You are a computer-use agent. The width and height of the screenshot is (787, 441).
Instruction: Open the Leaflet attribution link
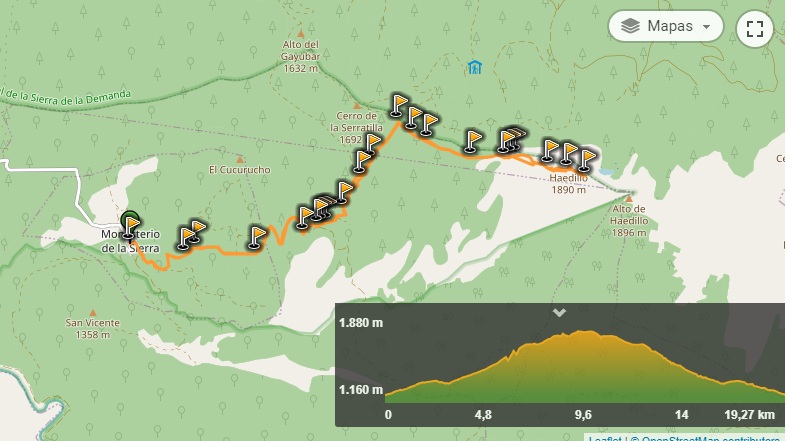click(604, 438)
